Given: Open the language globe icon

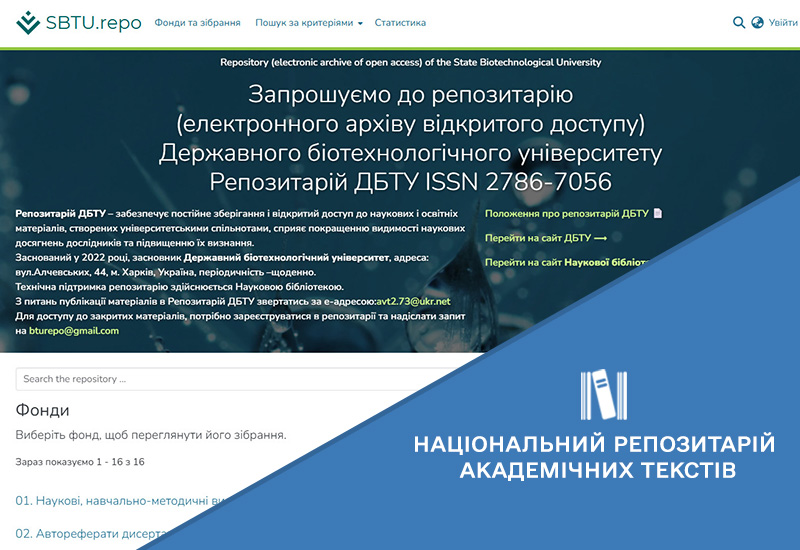Looking at the screenshot, I should (758, 22).
